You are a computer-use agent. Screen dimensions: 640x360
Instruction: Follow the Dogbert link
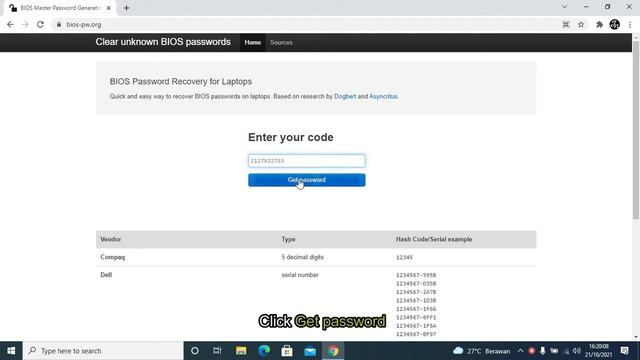pyautogui.click(x=345, y=96)
